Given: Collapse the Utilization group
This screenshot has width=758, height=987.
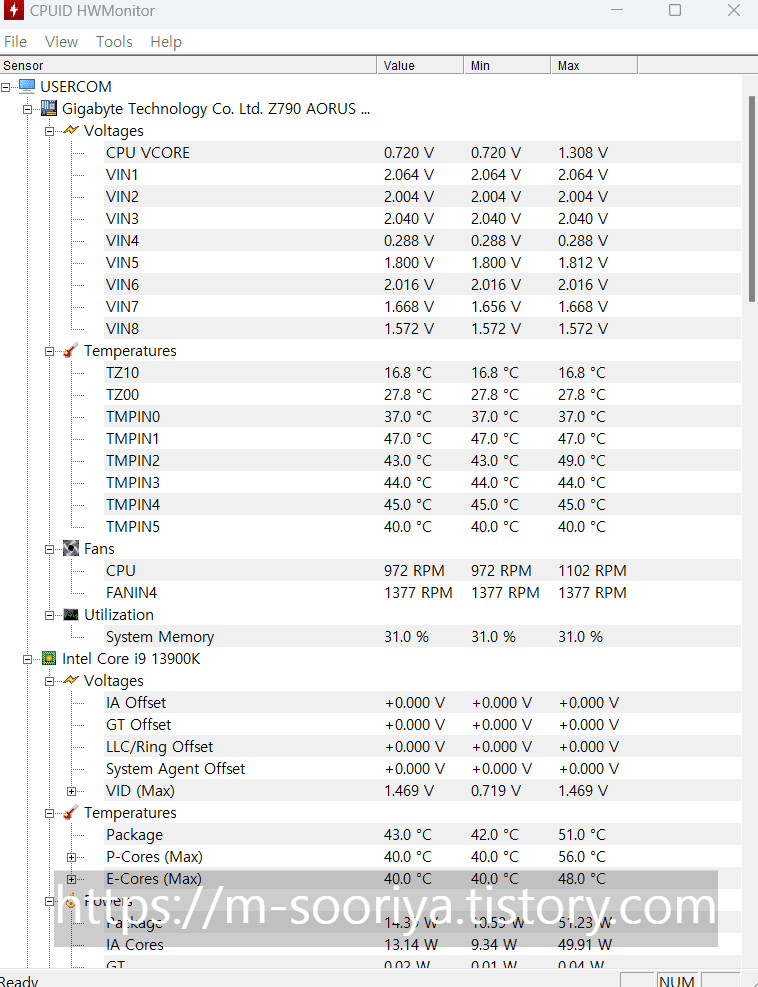Looking at the screenshot, I should (50, 615).
